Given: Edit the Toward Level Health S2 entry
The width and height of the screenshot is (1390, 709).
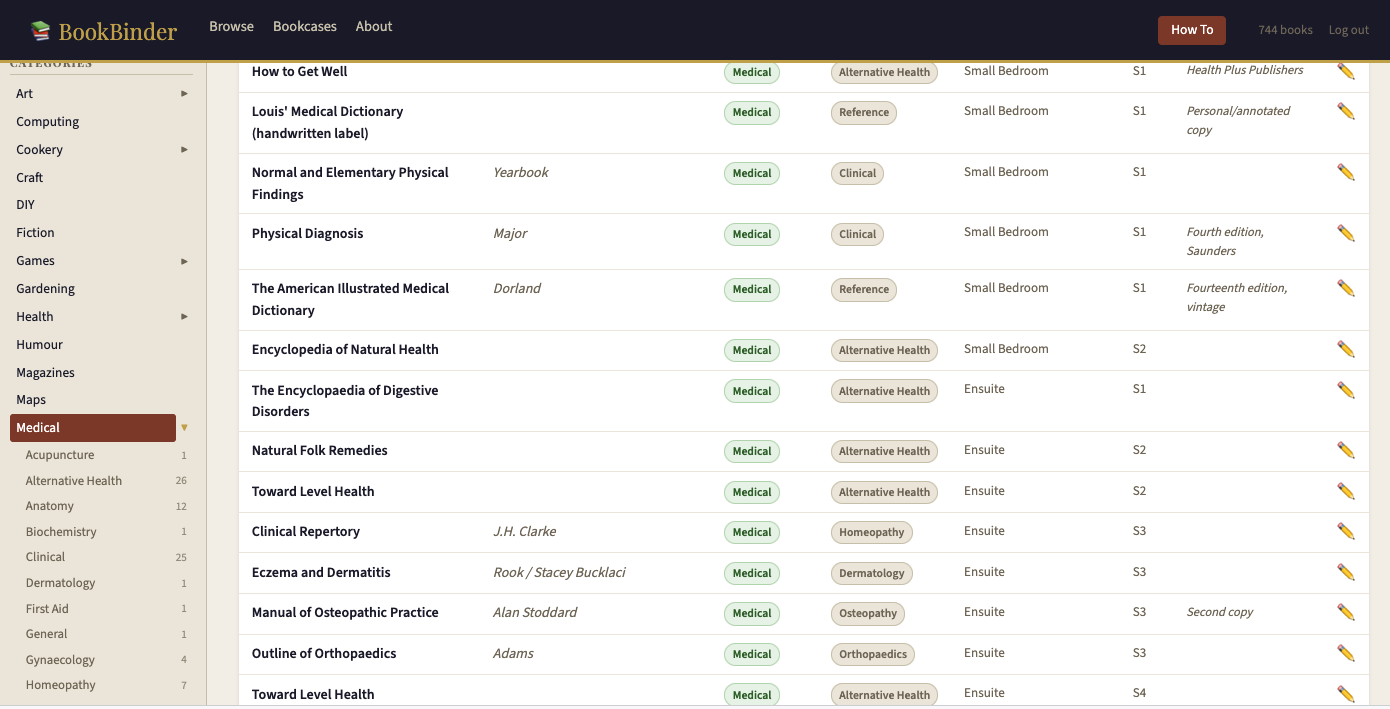Looking at the screenshot, I should [x=1346, y=491].
